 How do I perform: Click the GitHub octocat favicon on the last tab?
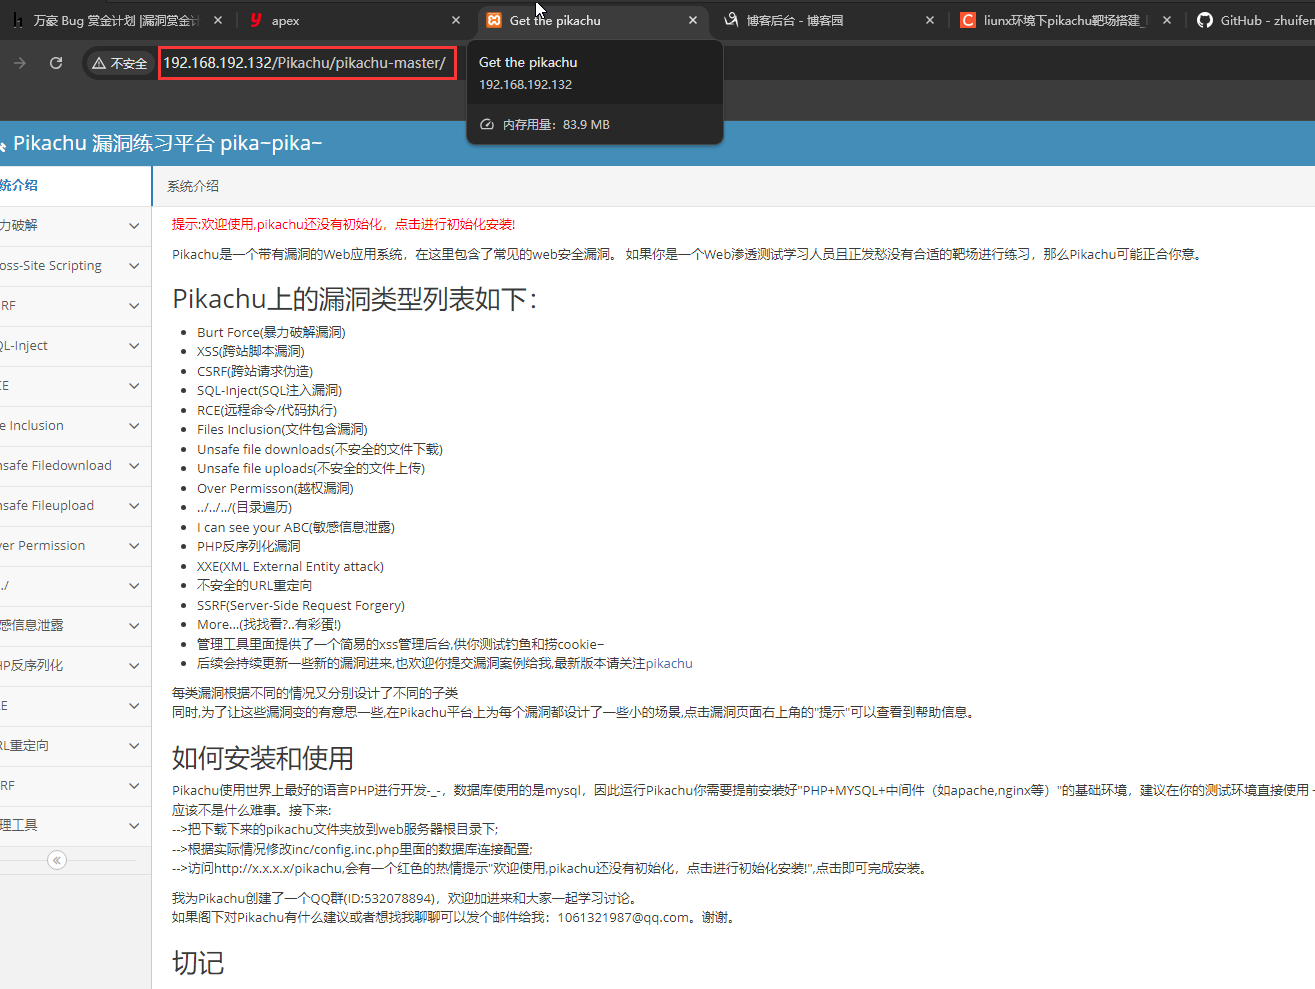tap(1205, 19)
